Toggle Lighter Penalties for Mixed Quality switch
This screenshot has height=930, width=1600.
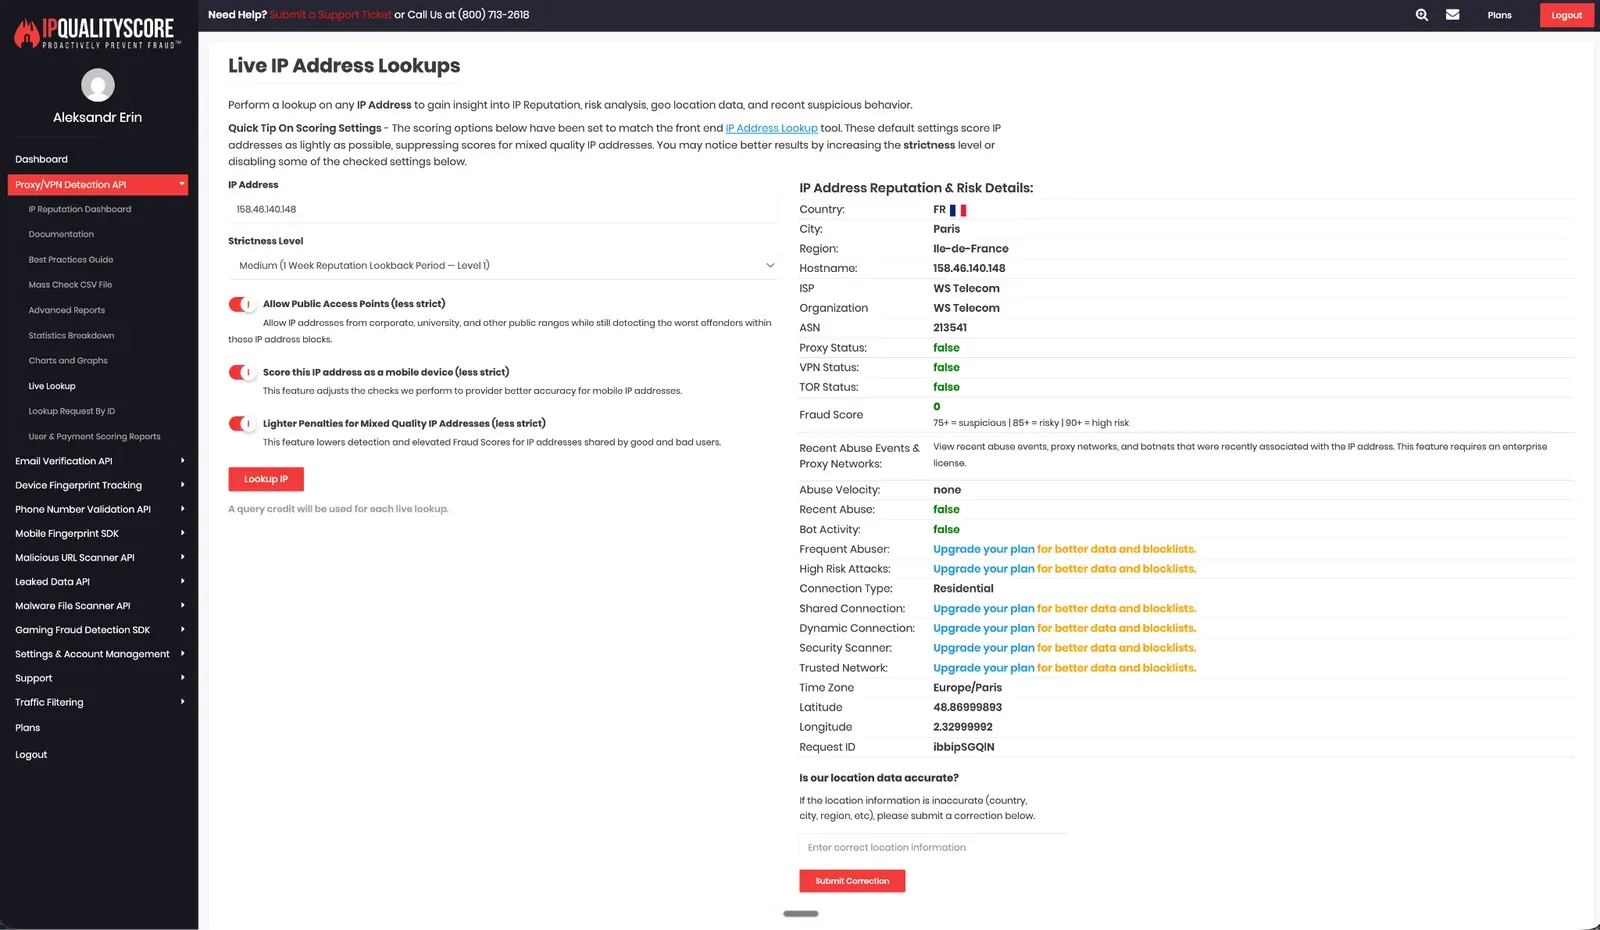click(x=241, y=423)
